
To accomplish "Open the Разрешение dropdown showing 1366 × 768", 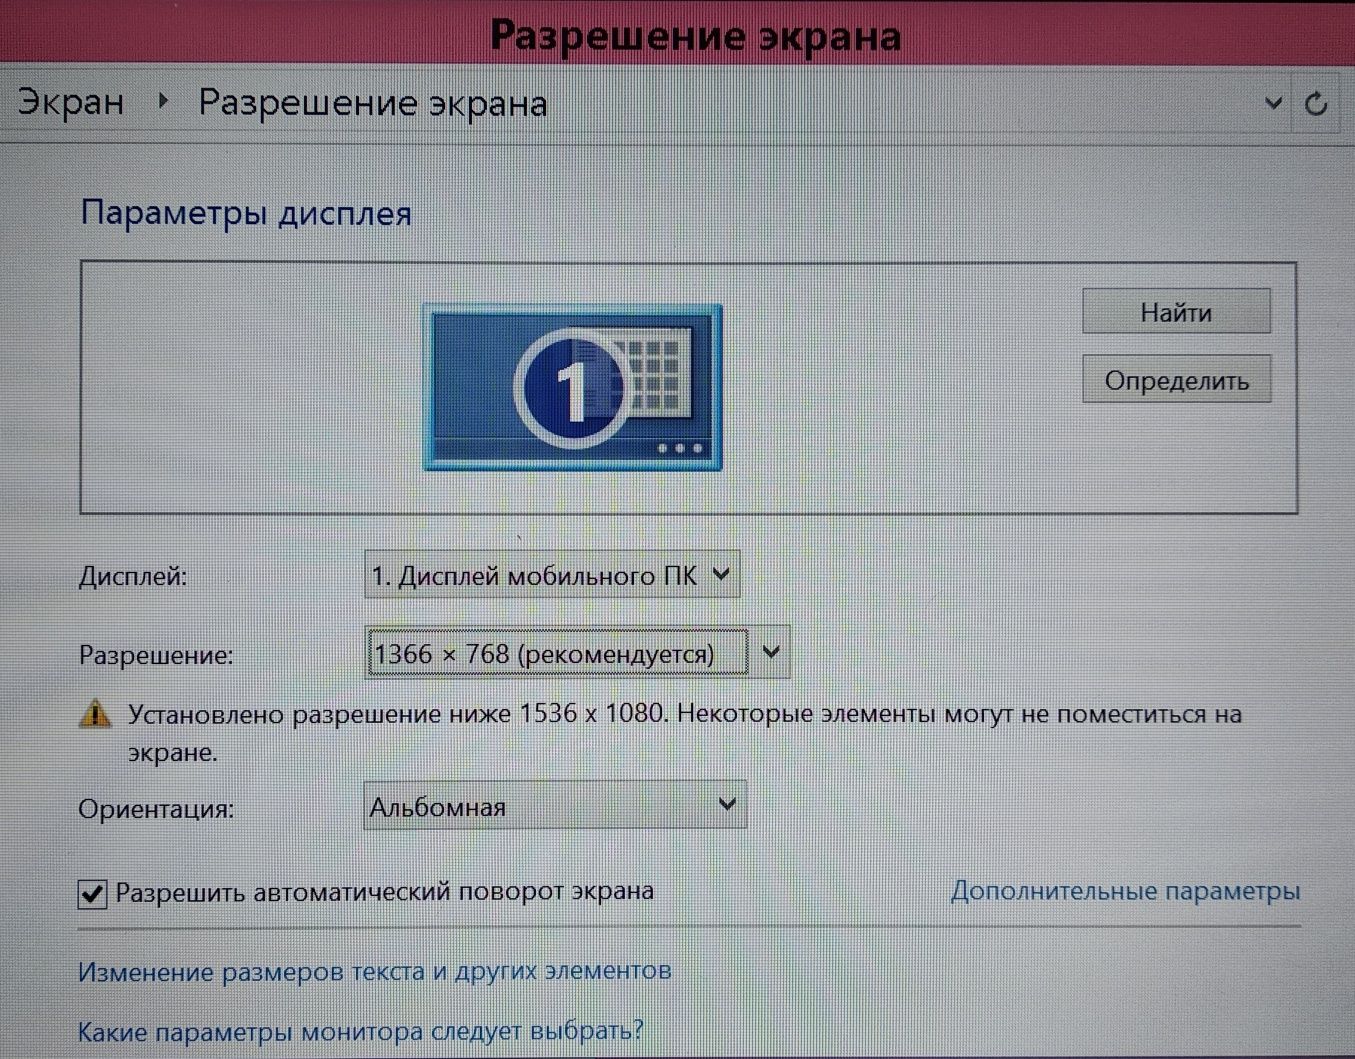I will pos(577,653).
